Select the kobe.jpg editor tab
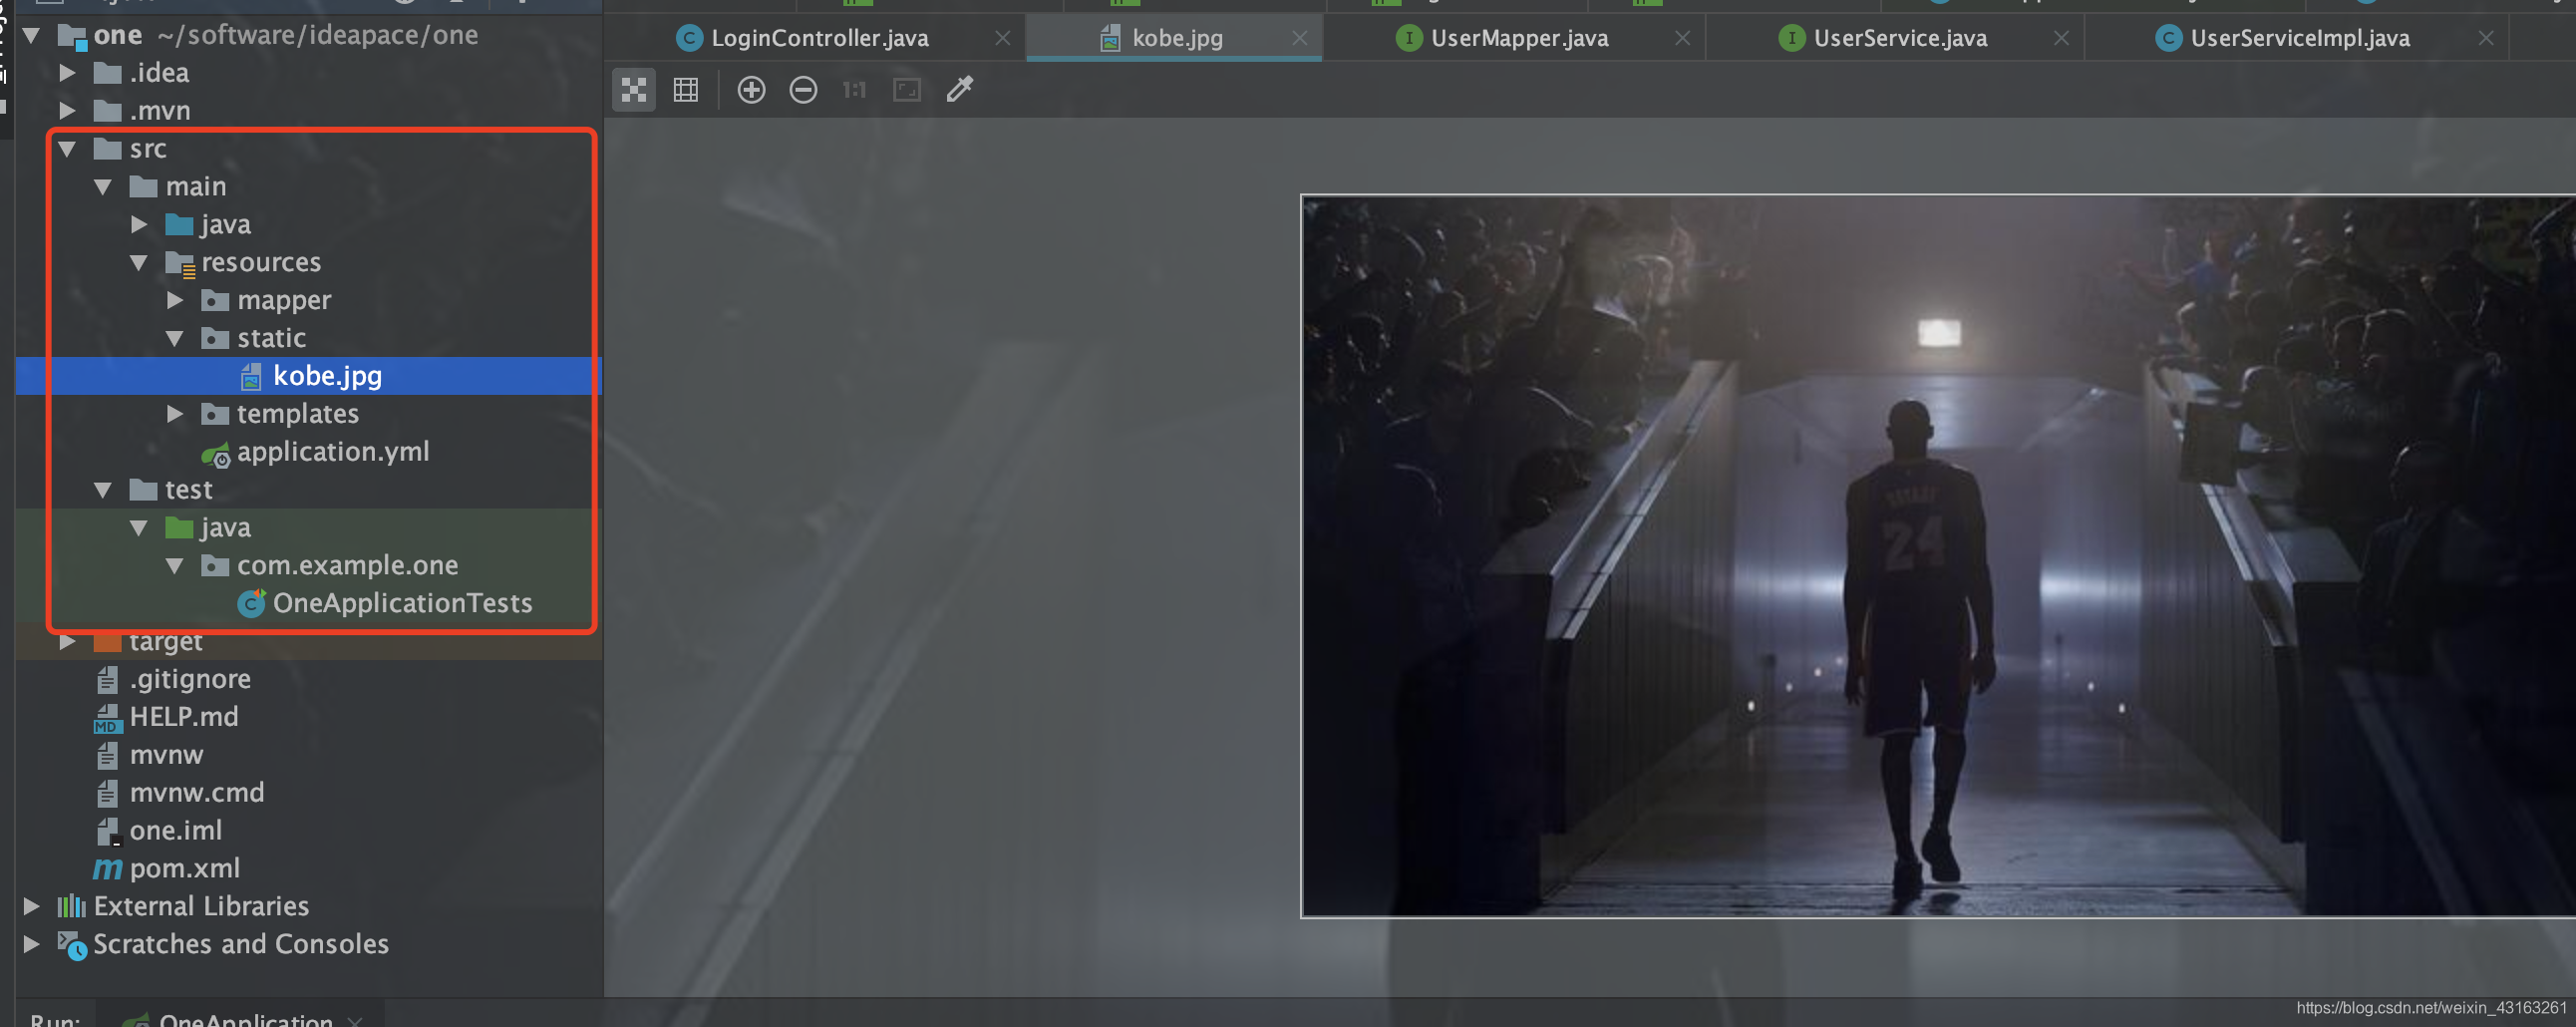 (x=1177, y=38)
